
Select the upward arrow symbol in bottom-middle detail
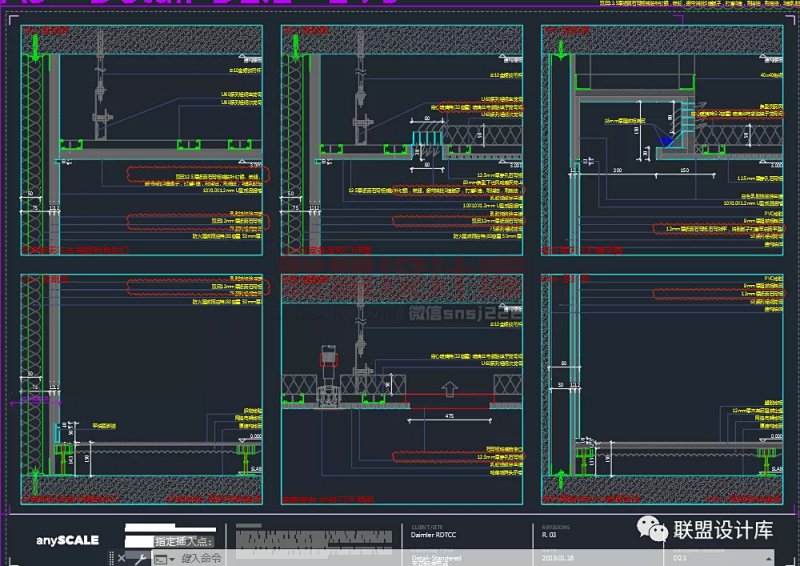point(449,388)
